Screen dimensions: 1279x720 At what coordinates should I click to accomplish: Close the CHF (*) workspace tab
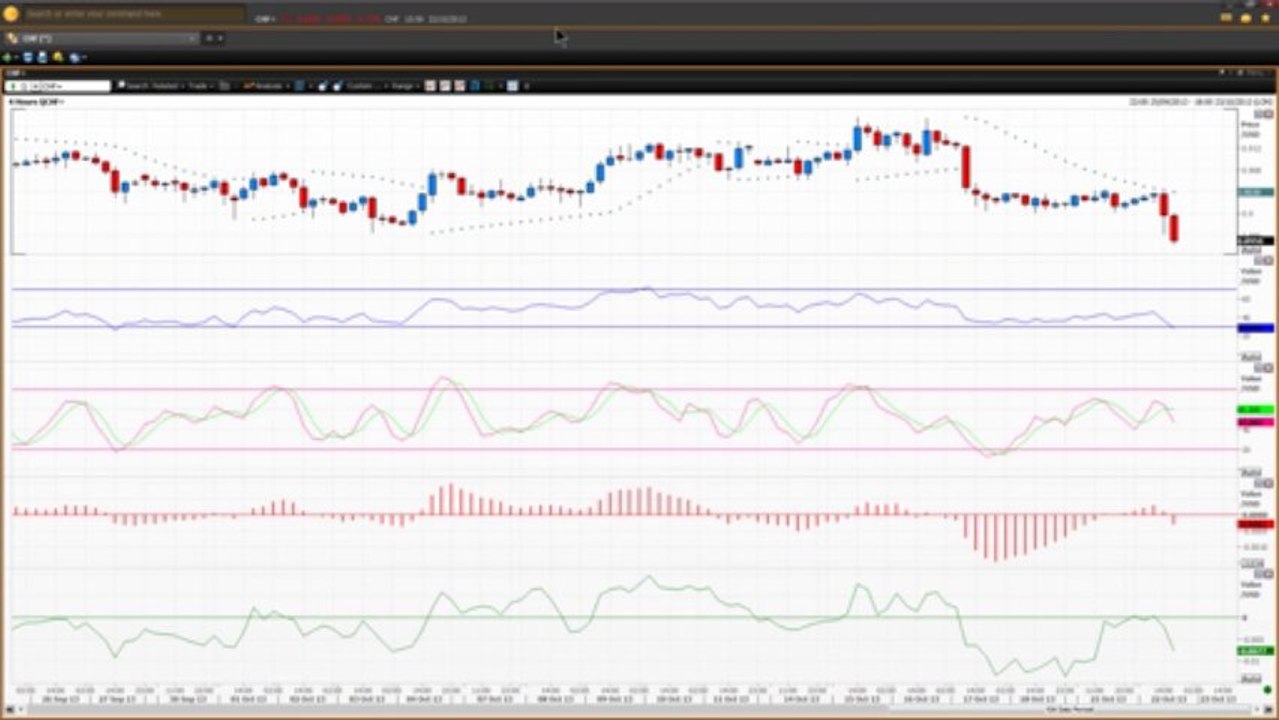coord(192,38)
